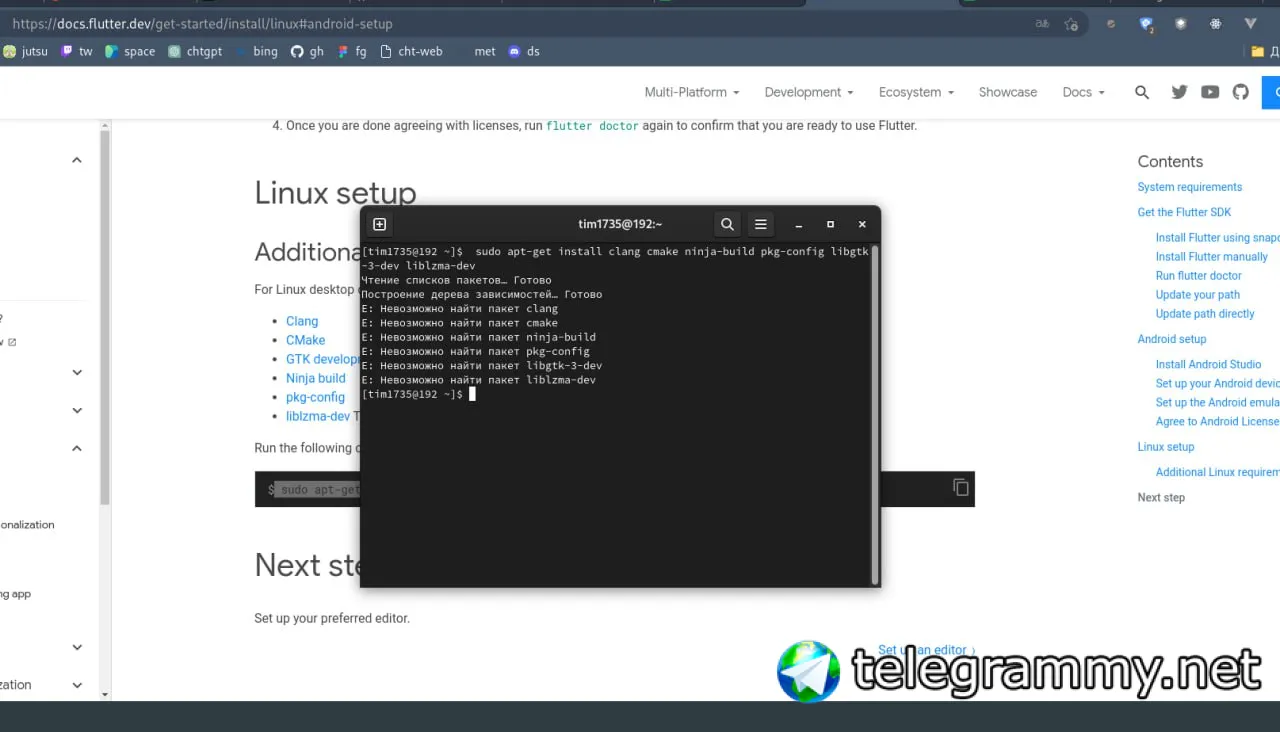Go to Update path directly section
This screenshot has height=732, width=1280.
click(x=1205, y=314)
